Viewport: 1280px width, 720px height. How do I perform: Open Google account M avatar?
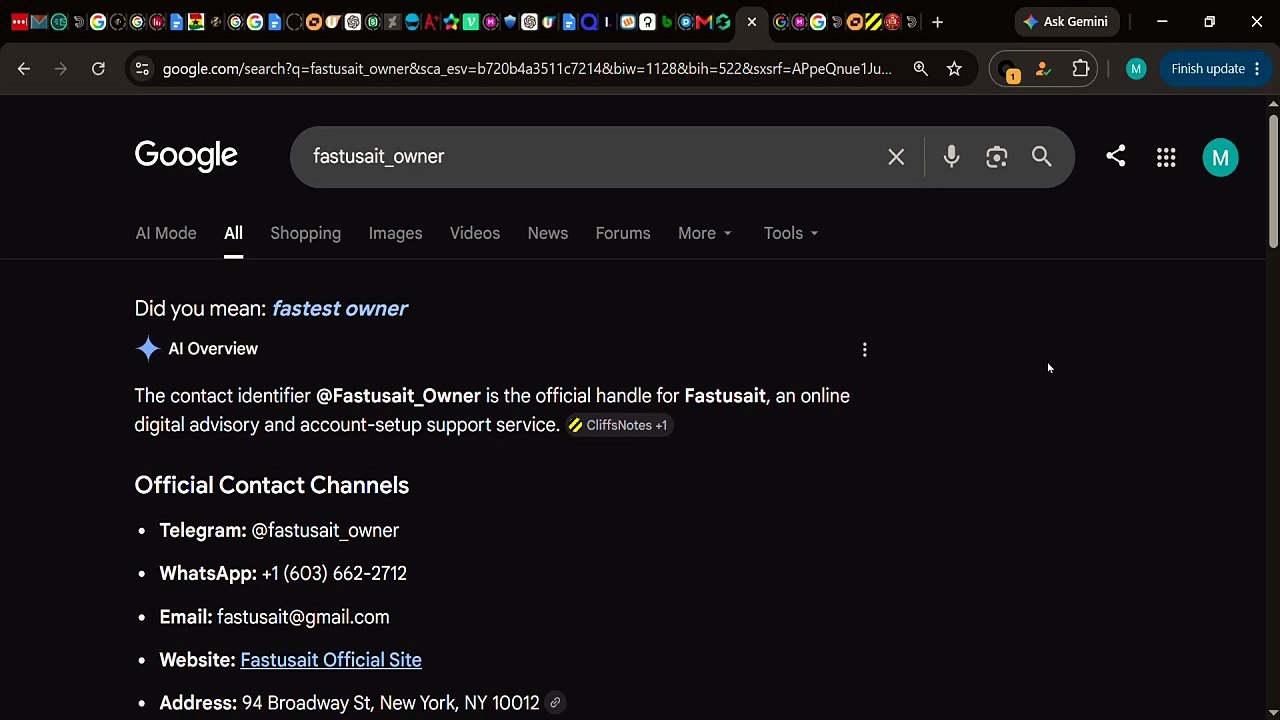tap(1220, 157)
